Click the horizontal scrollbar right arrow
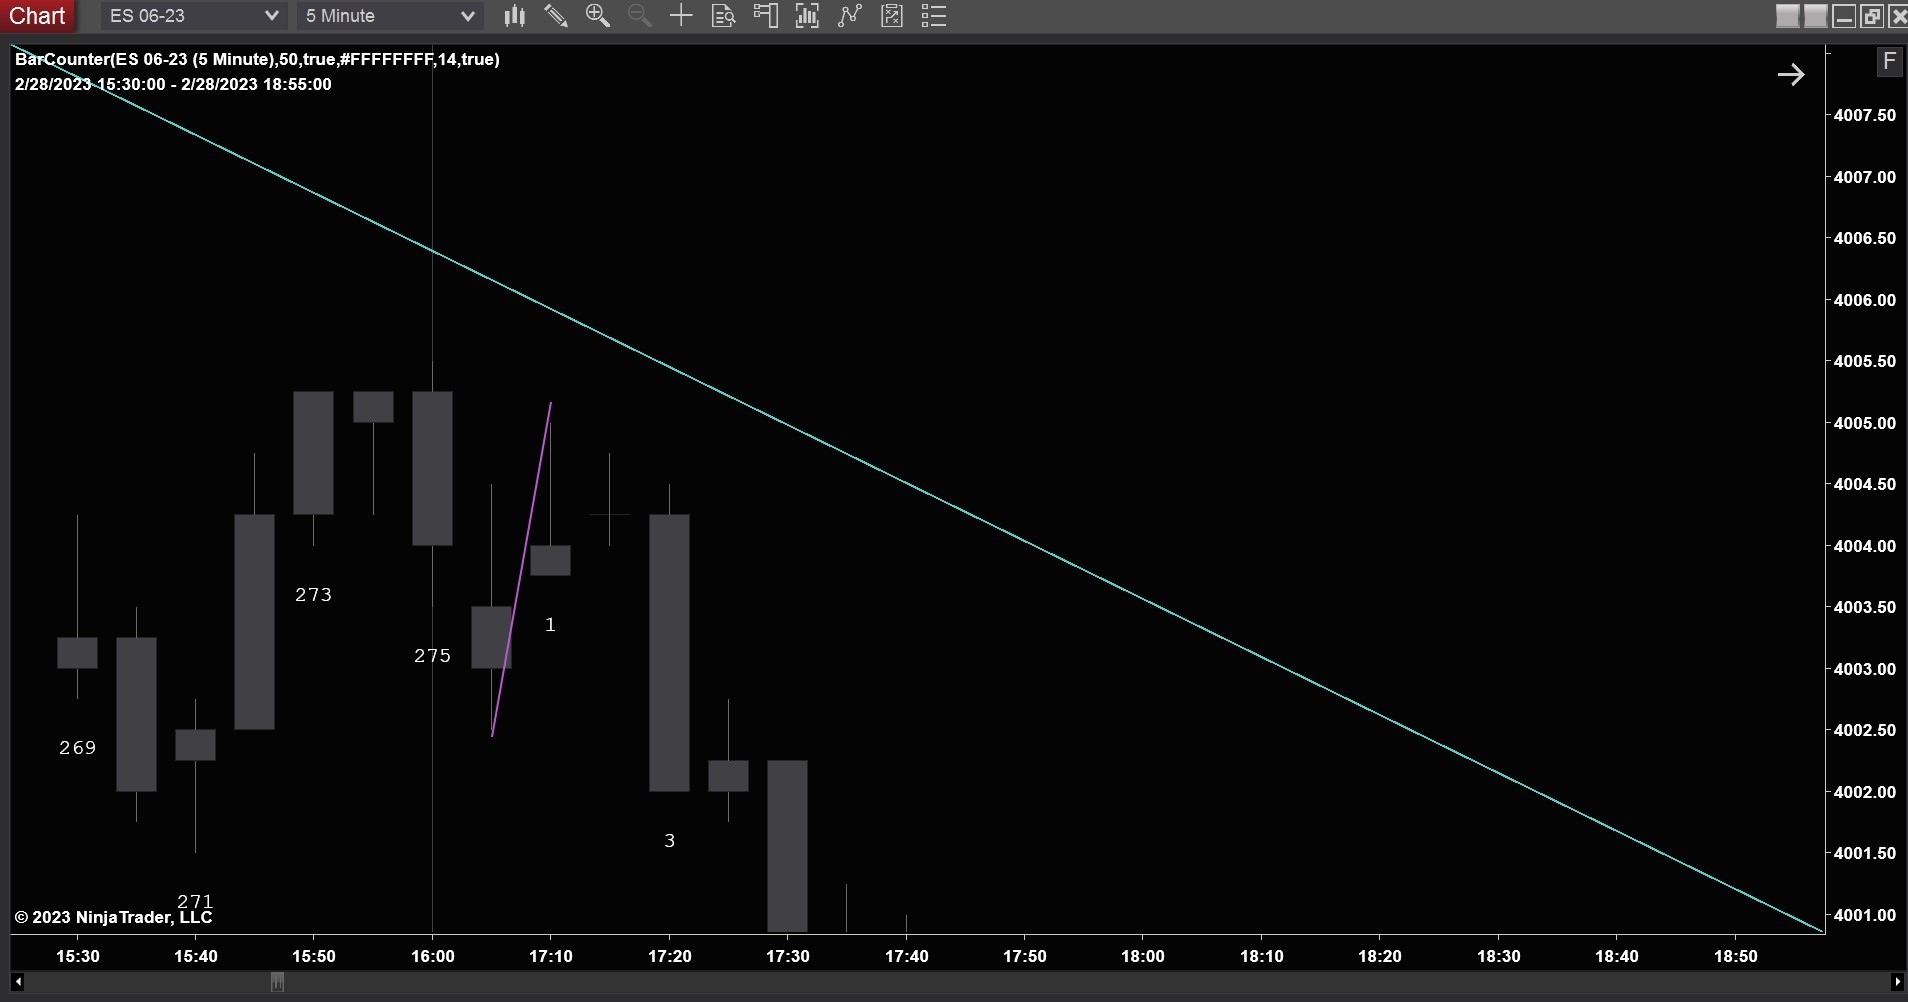 click(x=1897, y=982)
